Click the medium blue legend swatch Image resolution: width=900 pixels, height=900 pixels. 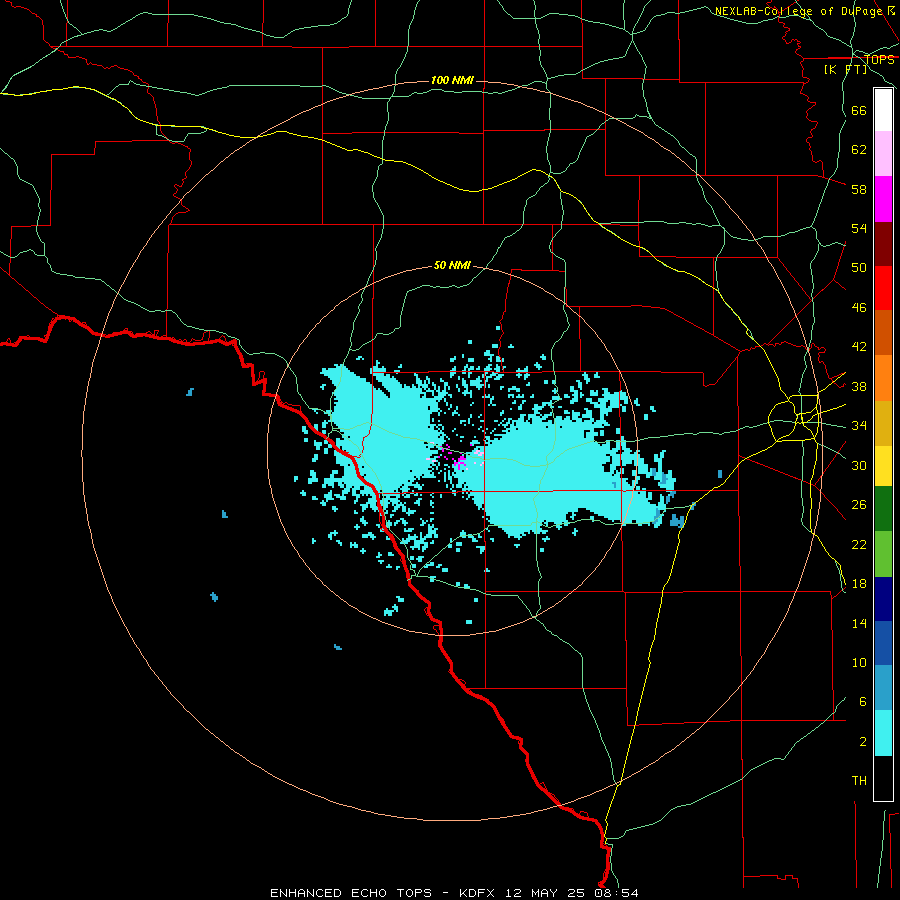tap(883, 643)
